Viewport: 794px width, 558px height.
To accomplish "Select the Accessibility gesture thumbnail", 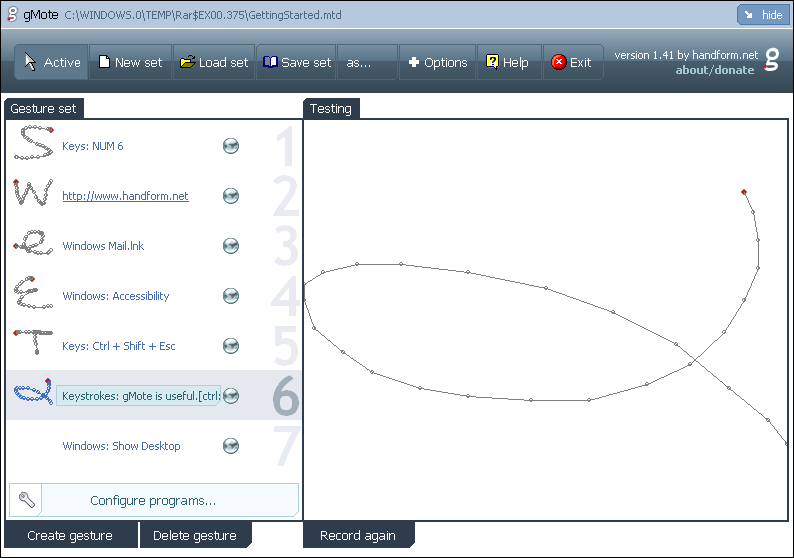I will 33,293.
